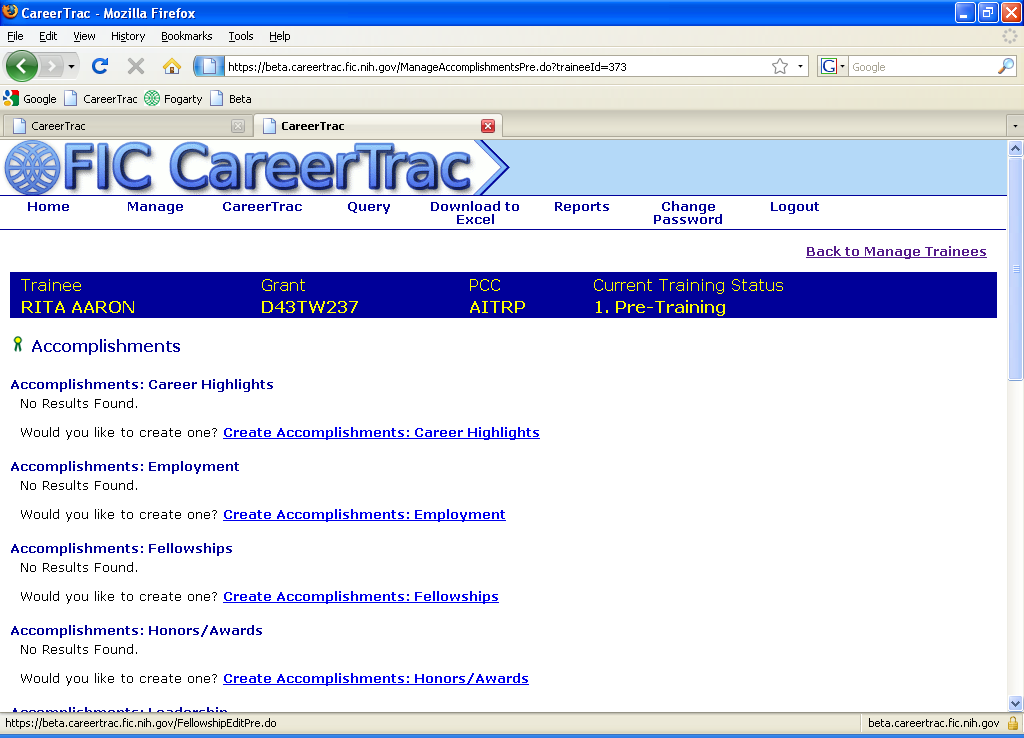1024x738 pixels.
Task: Click Accomplishments: Career Highlights heading
Action: point(142,384)
